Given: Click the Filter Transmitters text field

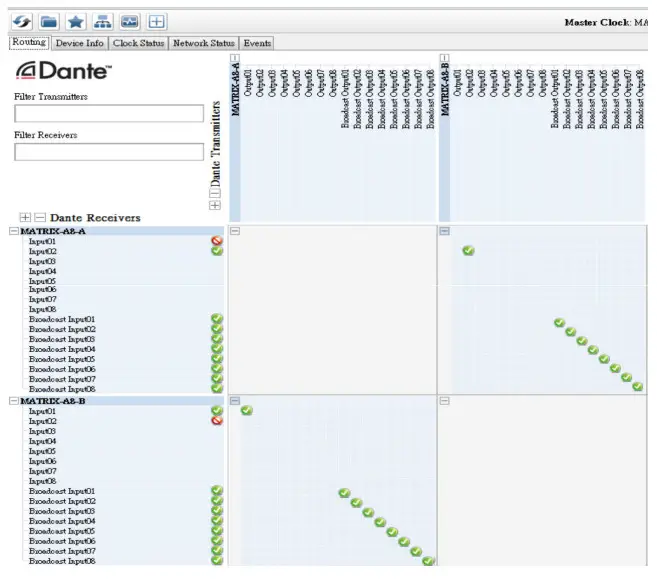Looking at the screenshot, I should pyautogui.click(x=109, y=114).
